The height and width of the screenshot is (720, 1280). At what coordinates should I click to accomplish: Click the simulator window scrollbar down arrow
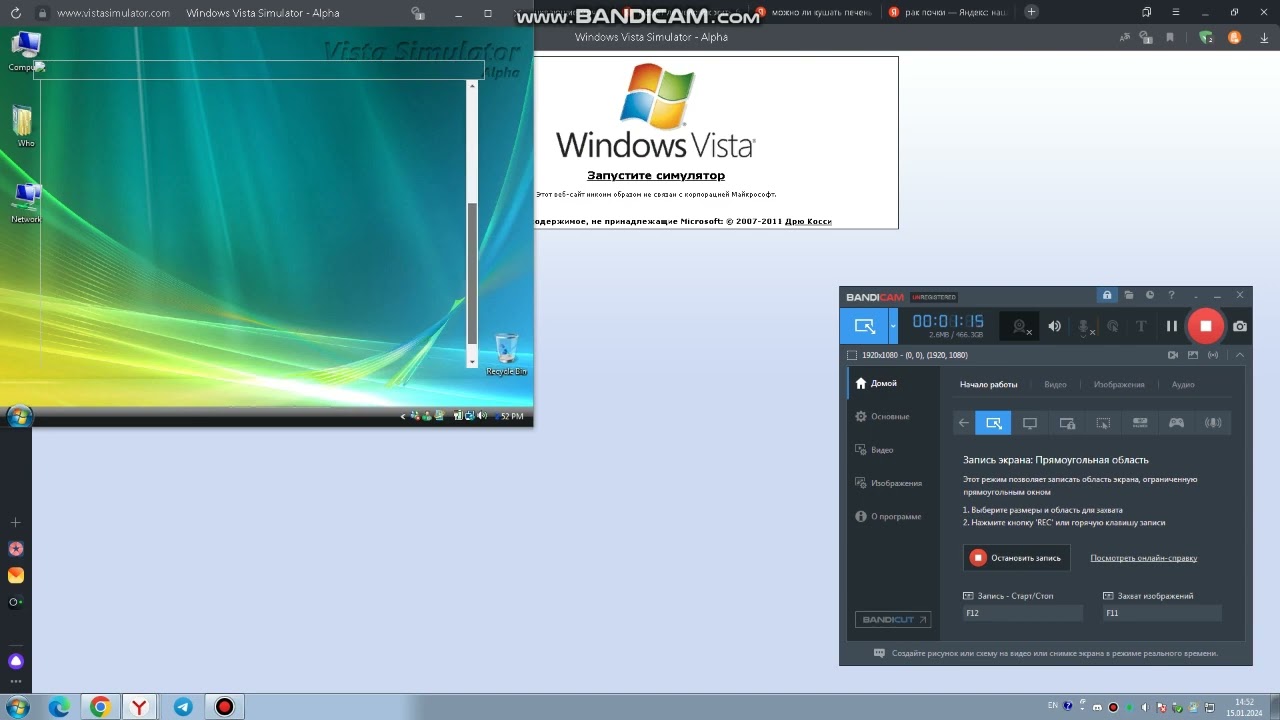[x=473, y=361]
